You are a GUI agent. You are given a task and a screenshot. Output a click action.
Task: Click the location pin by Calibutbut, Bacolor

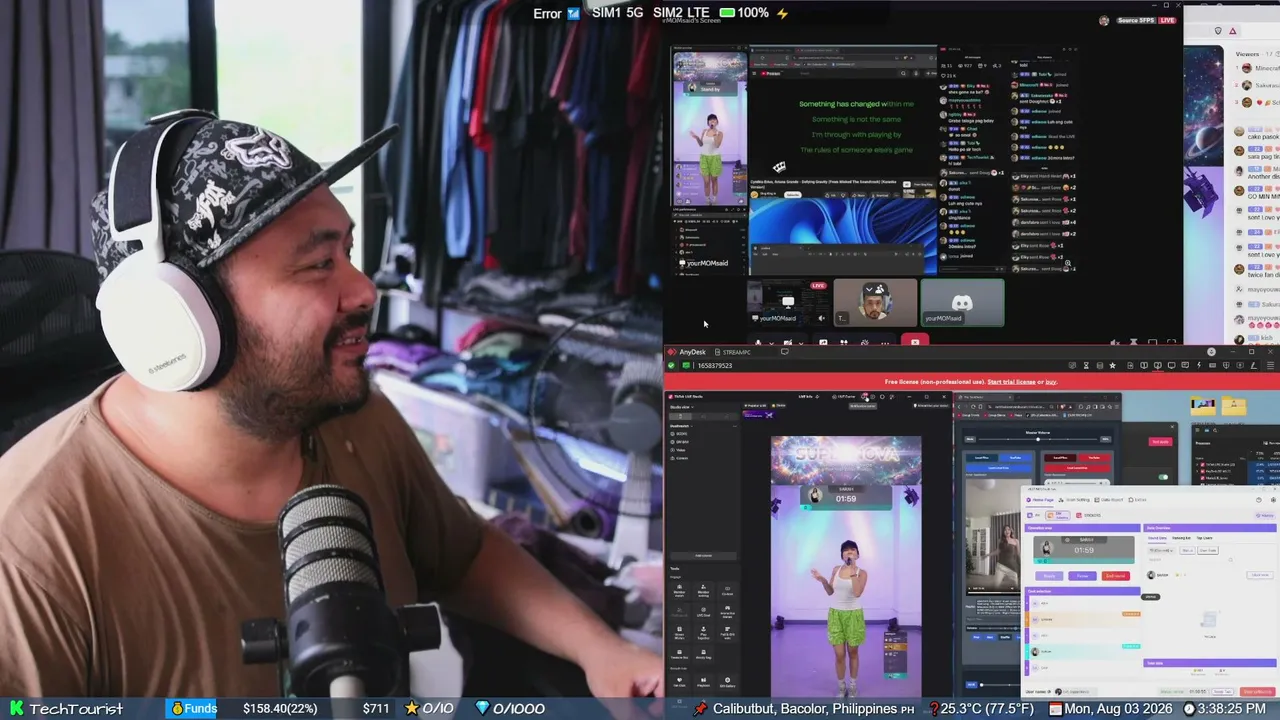(701, 708)
